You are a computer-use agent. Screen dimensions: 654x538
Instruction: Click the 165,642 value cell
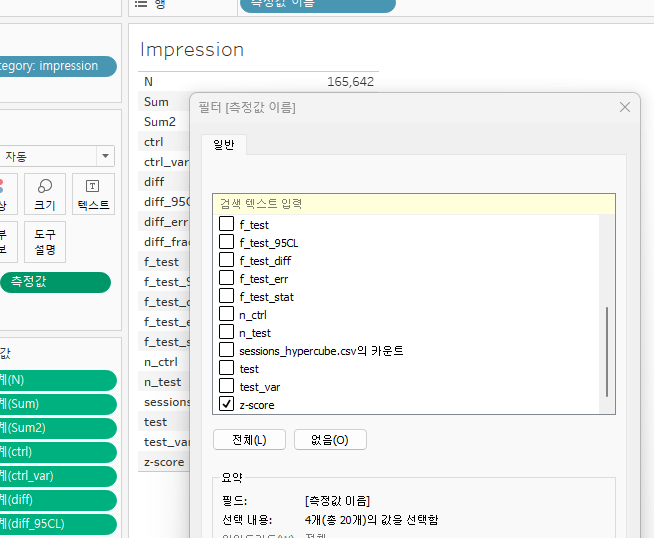pyautogui.click(x=350, y=82)
